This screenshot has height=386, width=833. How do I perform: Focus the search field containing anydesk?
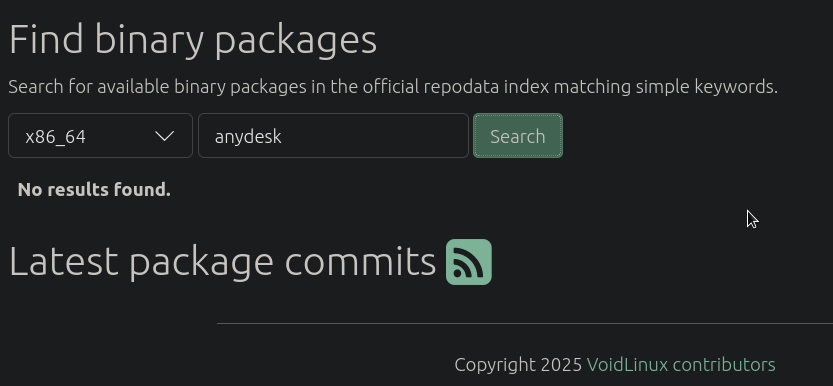click(334, 135)
